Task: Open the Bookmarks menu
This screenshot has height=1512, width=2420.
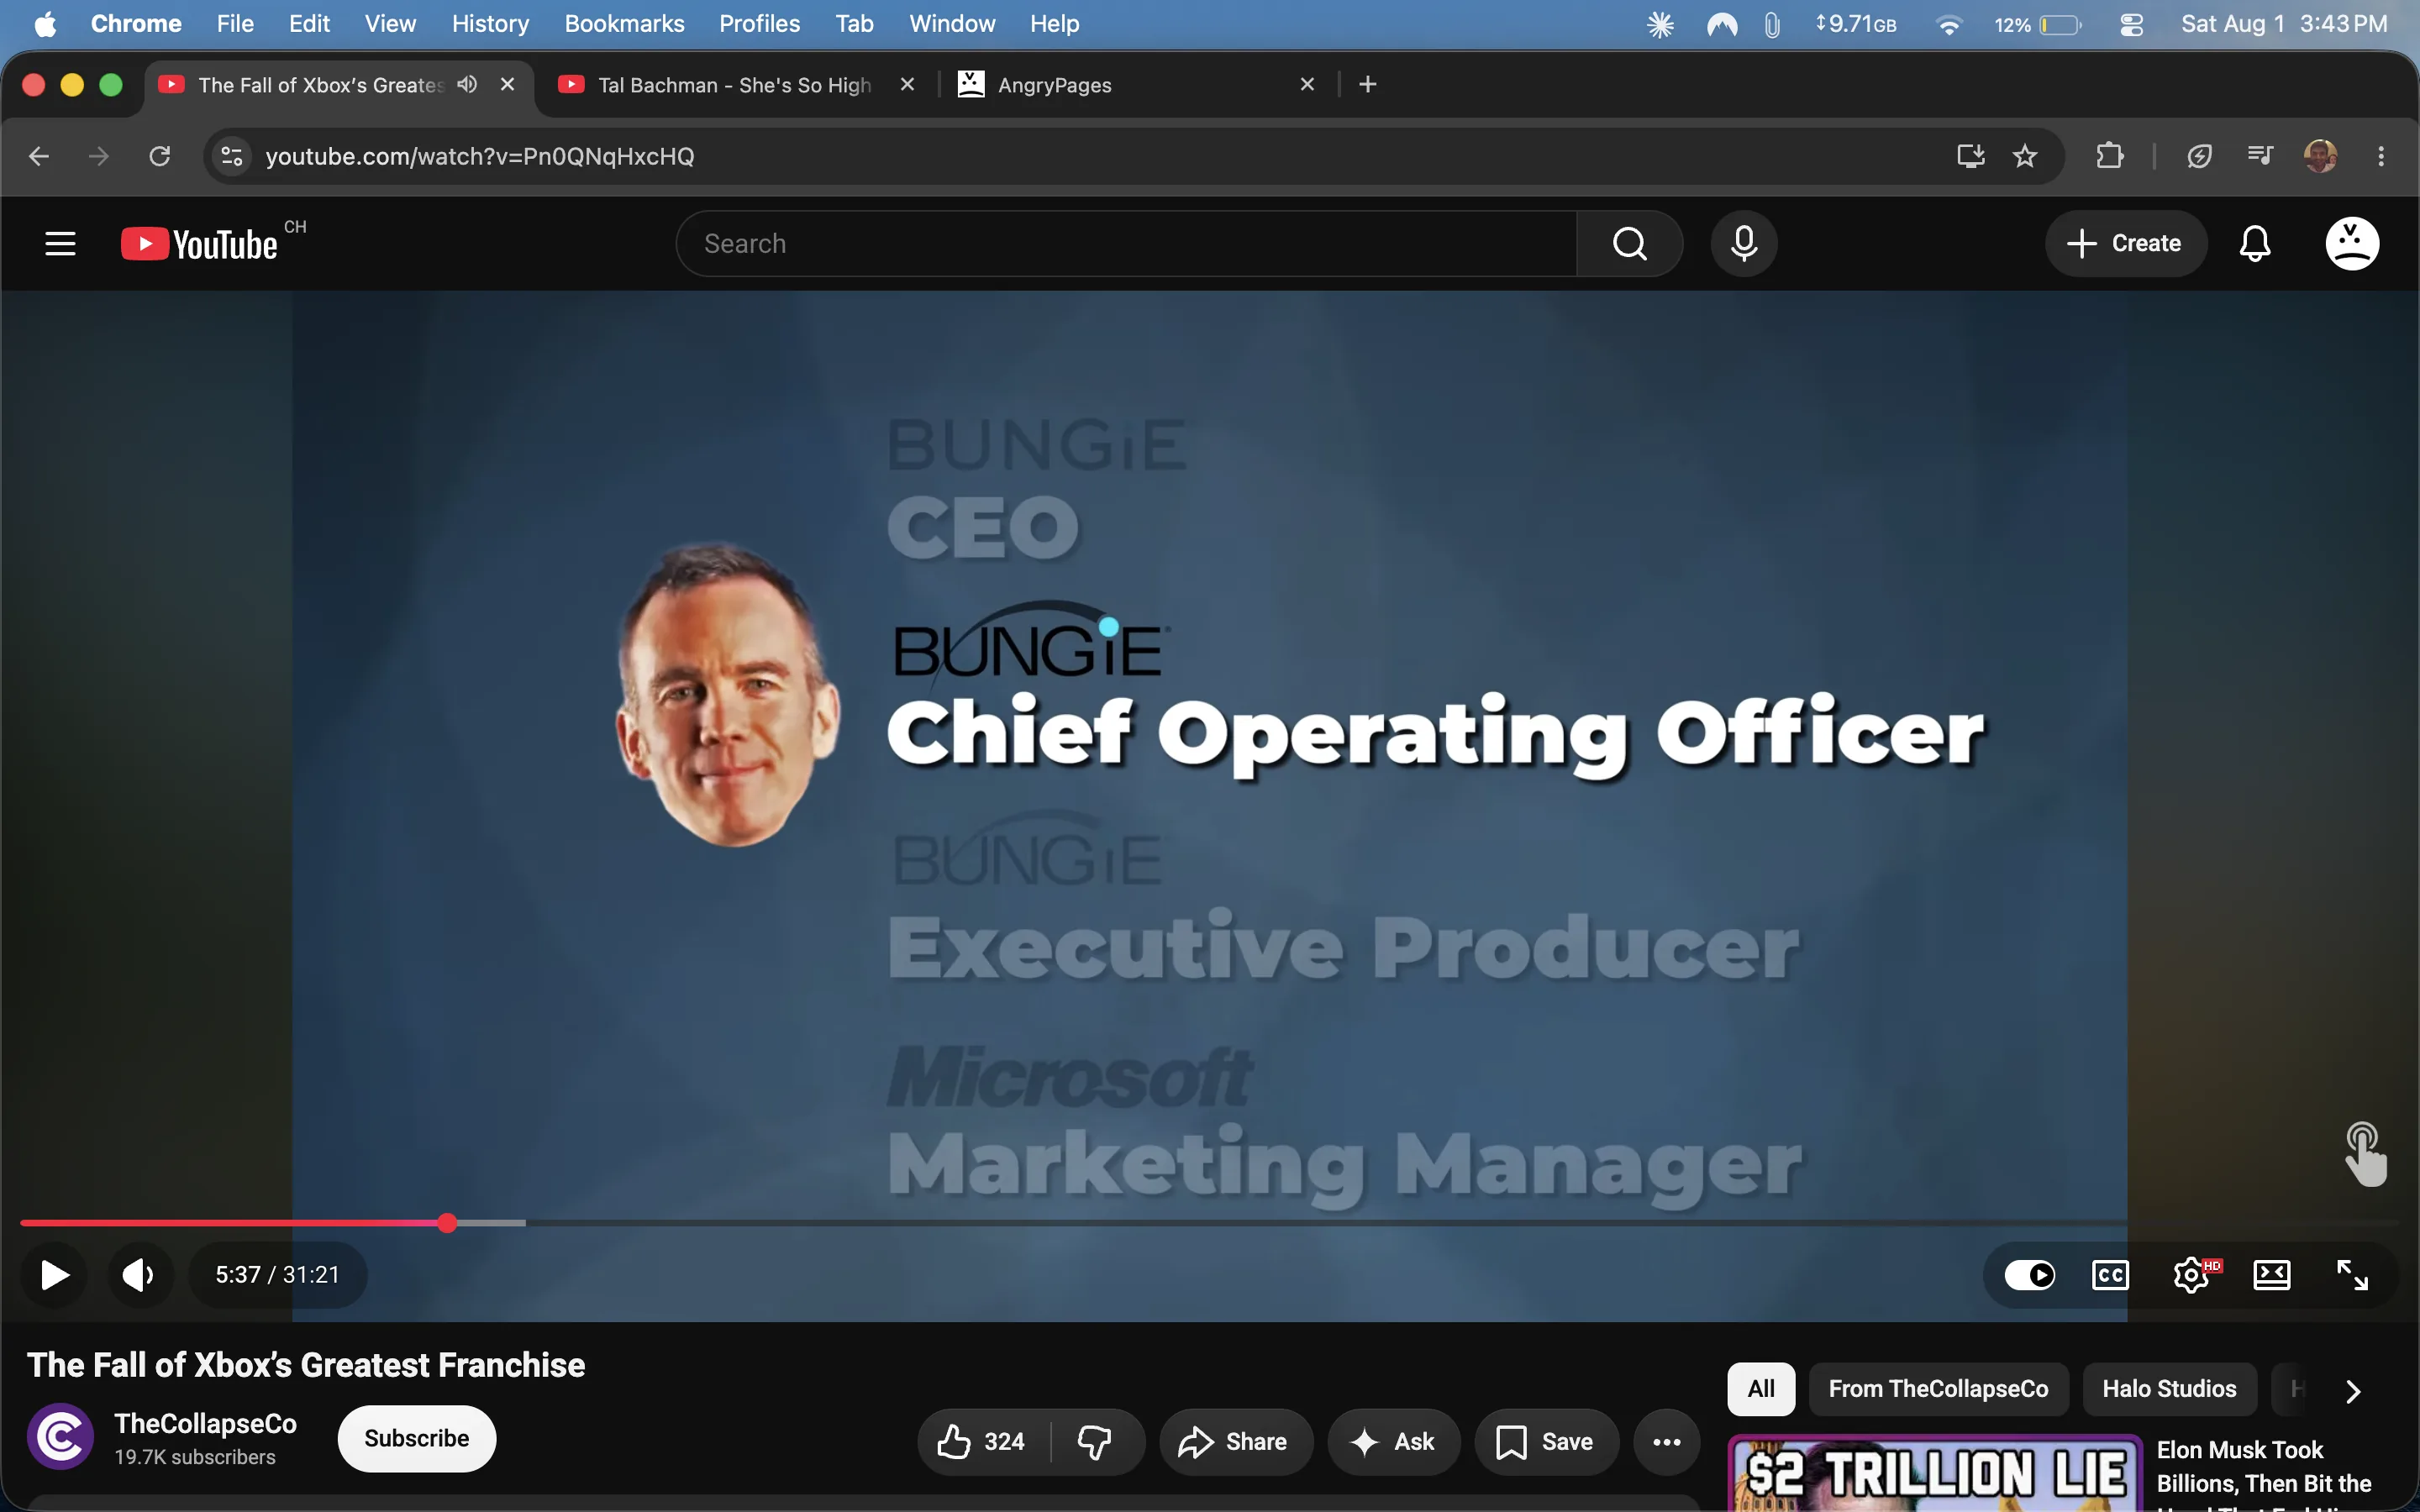Action: tap(624, 24)
